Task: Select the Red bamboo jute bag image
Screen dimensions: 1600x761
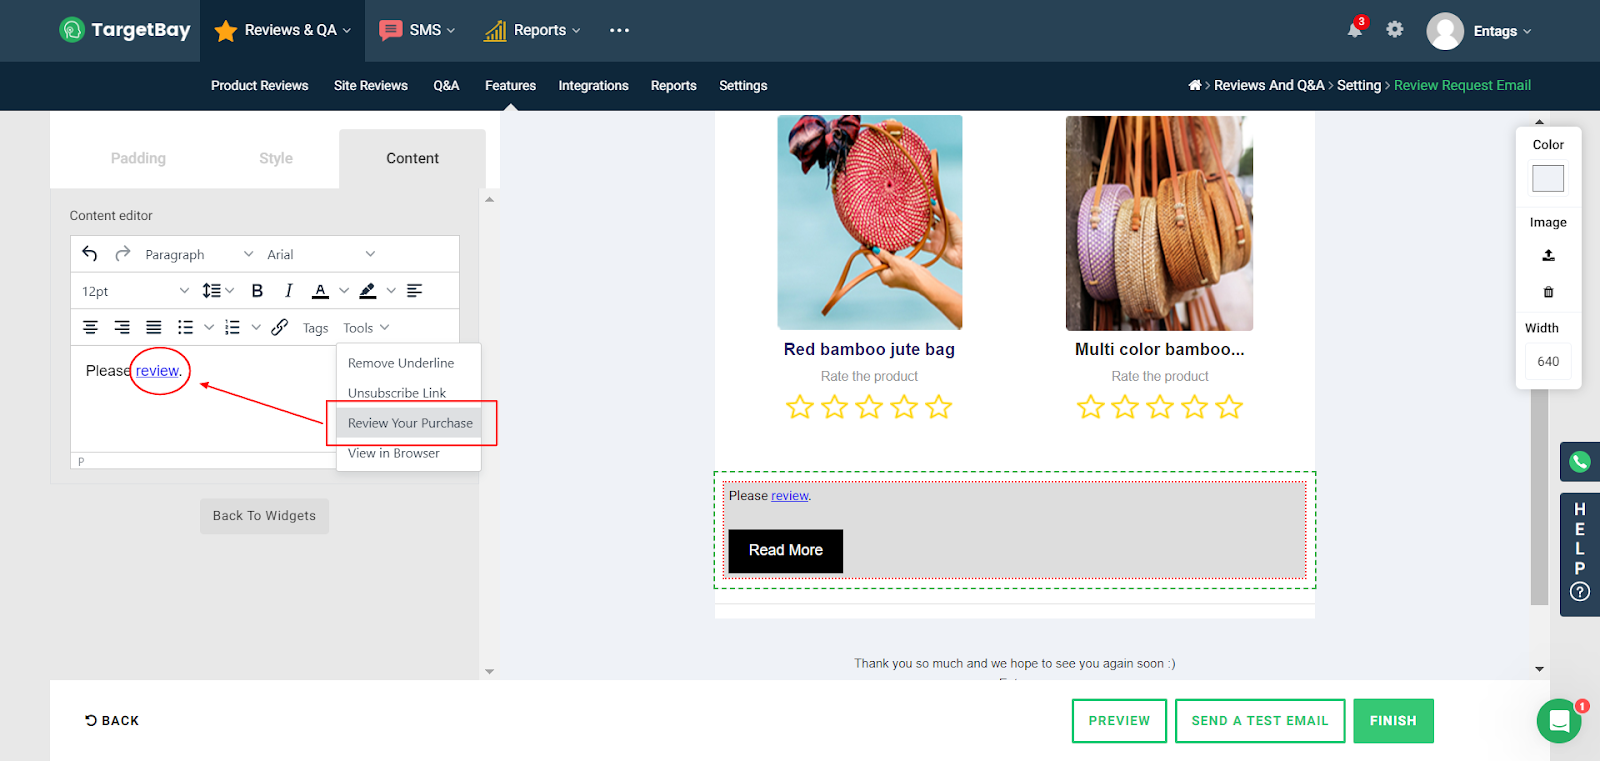Action: (870, 222)
